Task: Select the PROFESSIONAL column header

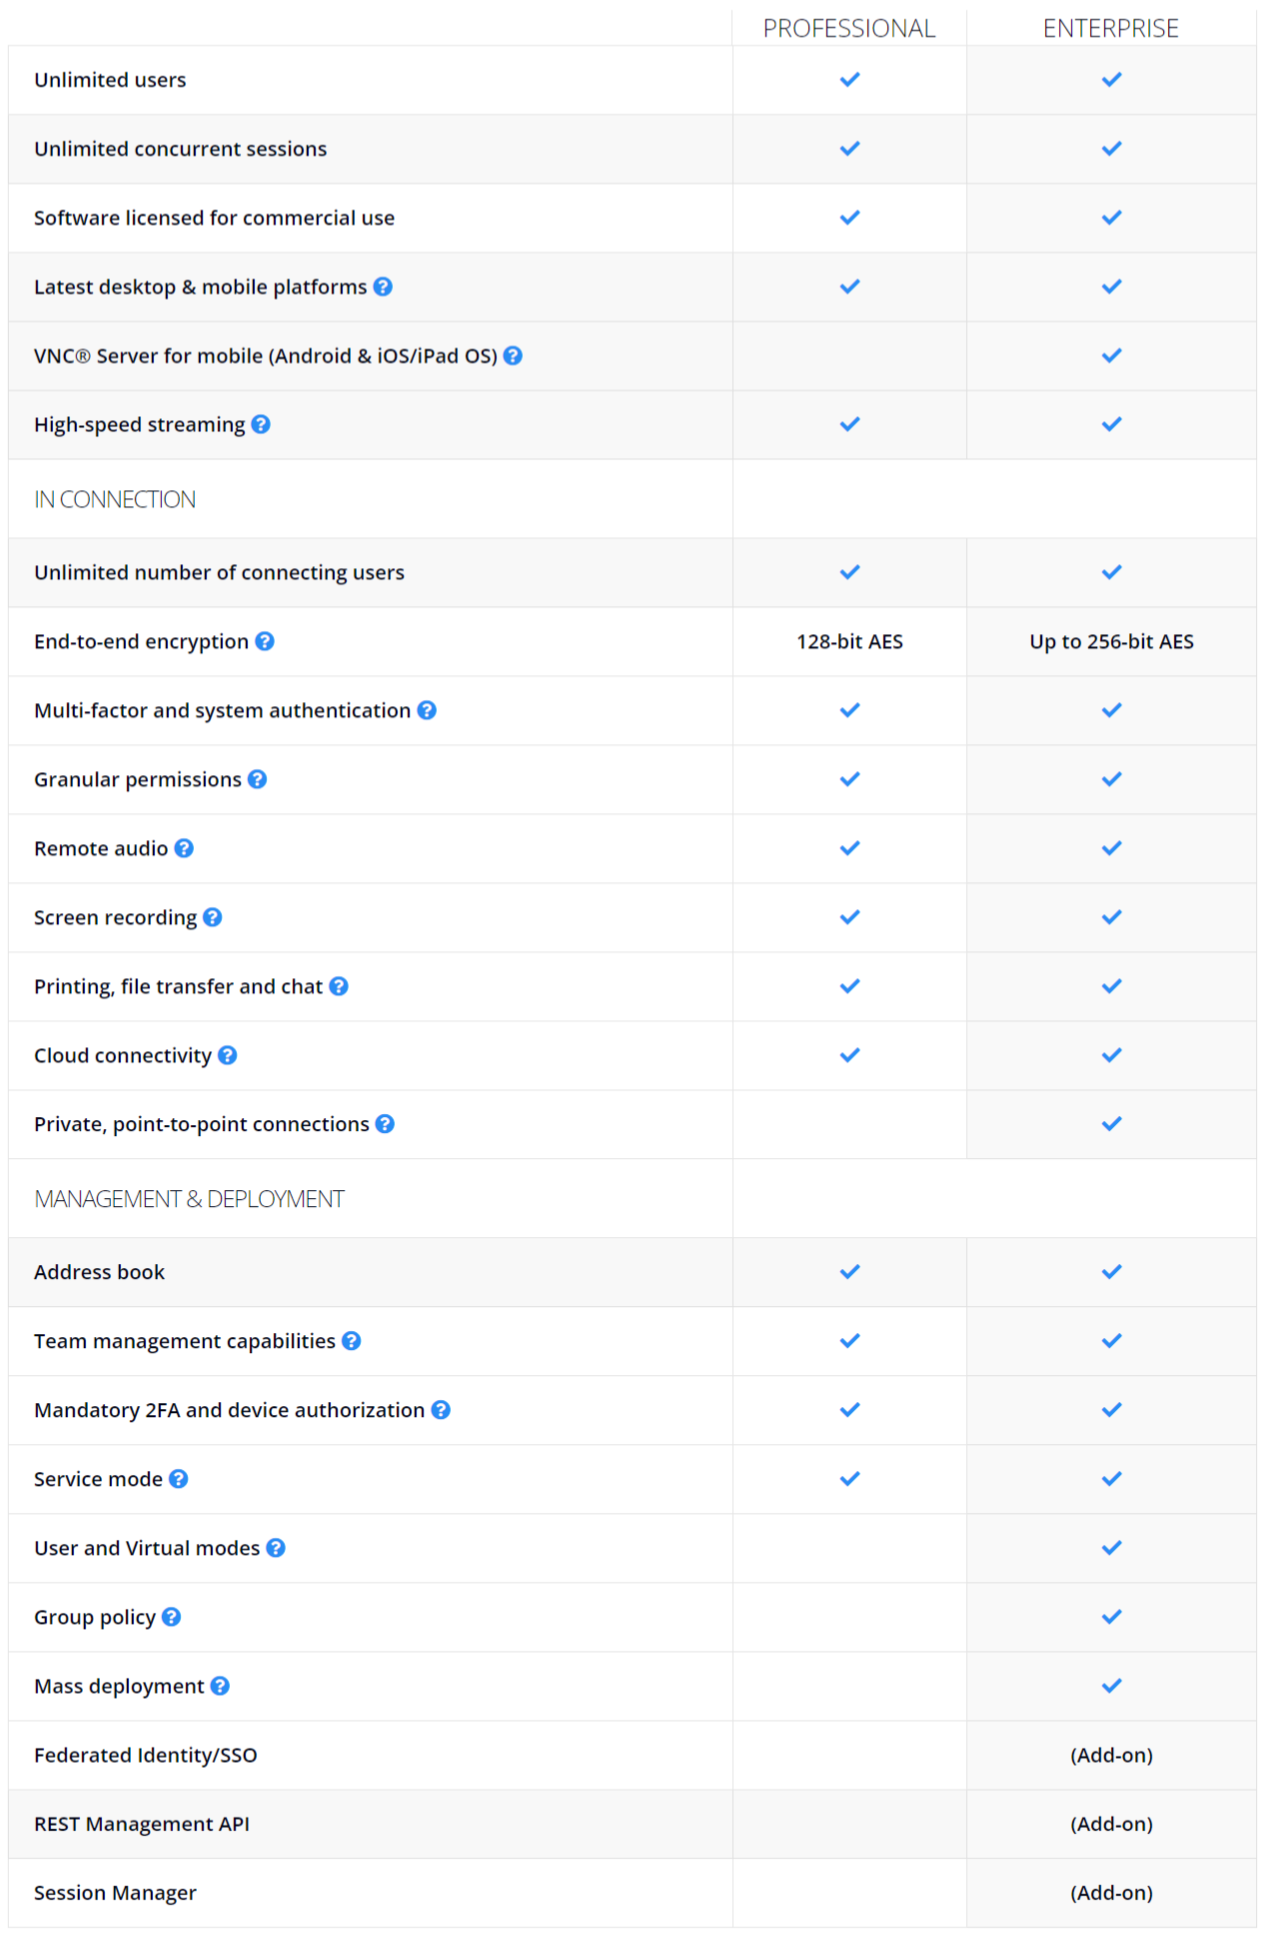Action: [849, 29]
